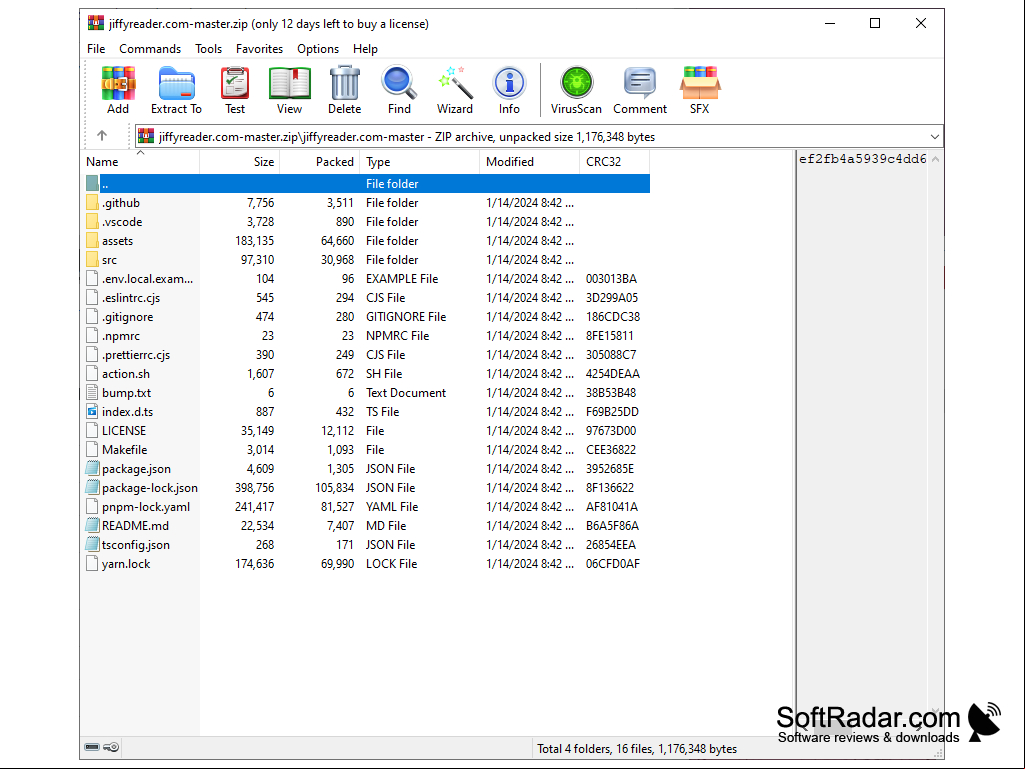Open the File menu
The height and width of the screenshot is (769, 1025).
96,49
